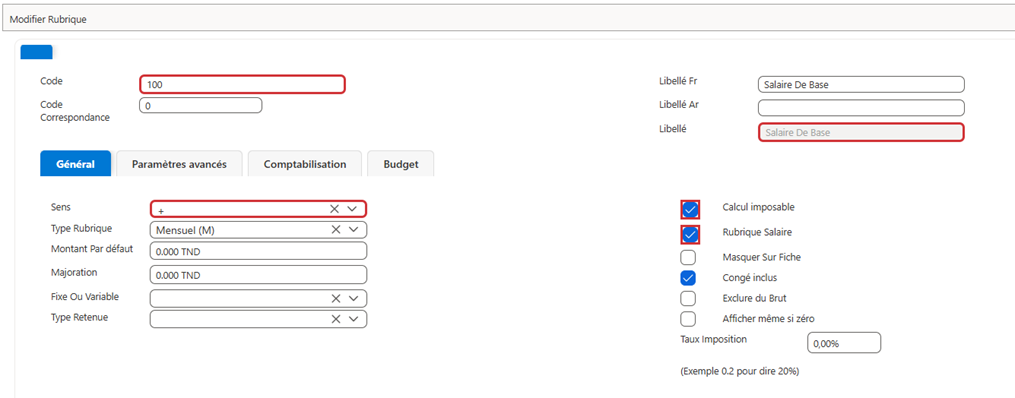Image resolution: width=1015 pixels, height=398 pixels.
Task: Uncheck the Calcul imposable checkbox
Action: click(x=689, y=209)
